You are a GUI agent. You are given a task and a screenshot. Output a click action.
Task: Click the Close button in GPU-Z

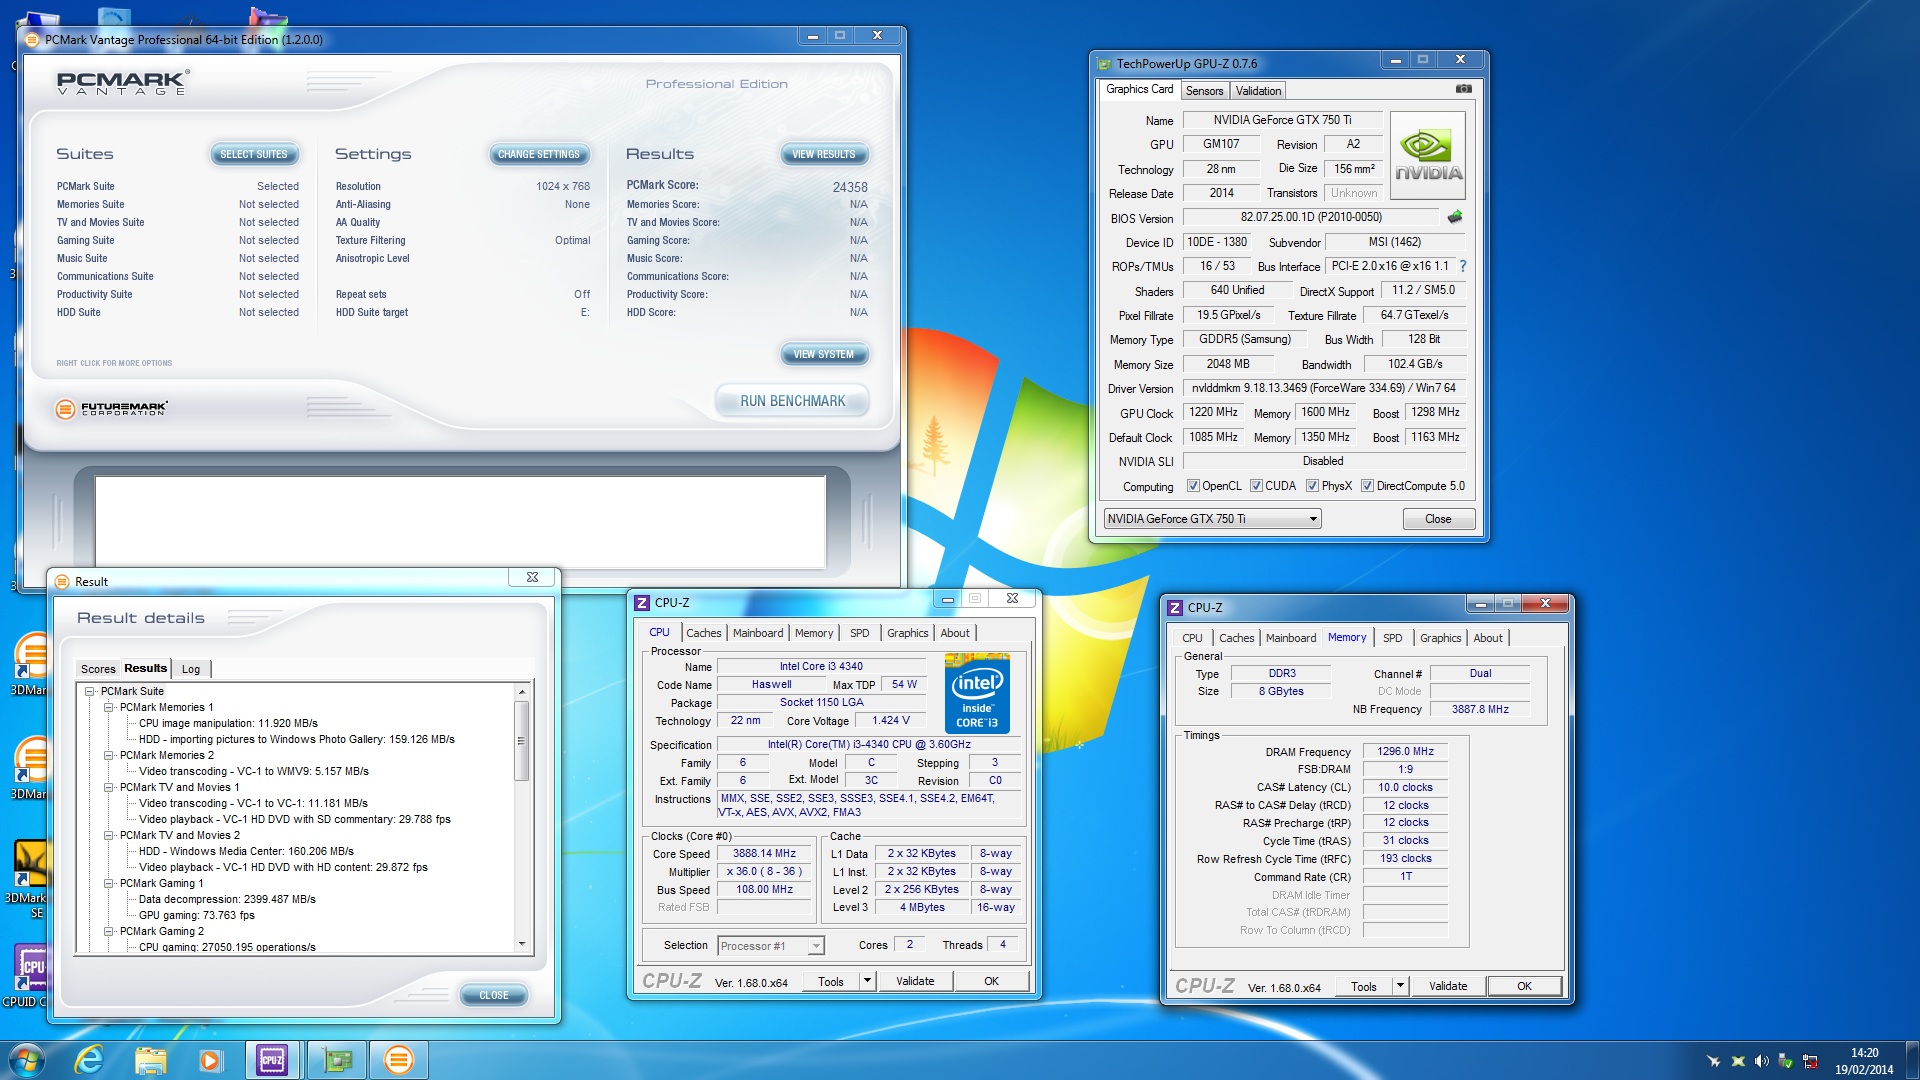tap(1438, 519)
